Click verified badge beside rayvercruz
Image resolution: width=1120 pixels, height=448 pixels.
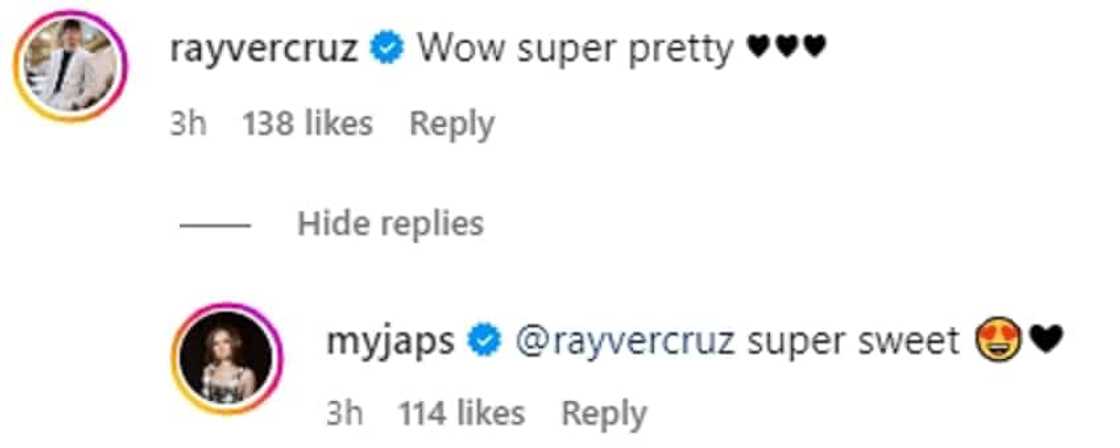coord(386,48)
